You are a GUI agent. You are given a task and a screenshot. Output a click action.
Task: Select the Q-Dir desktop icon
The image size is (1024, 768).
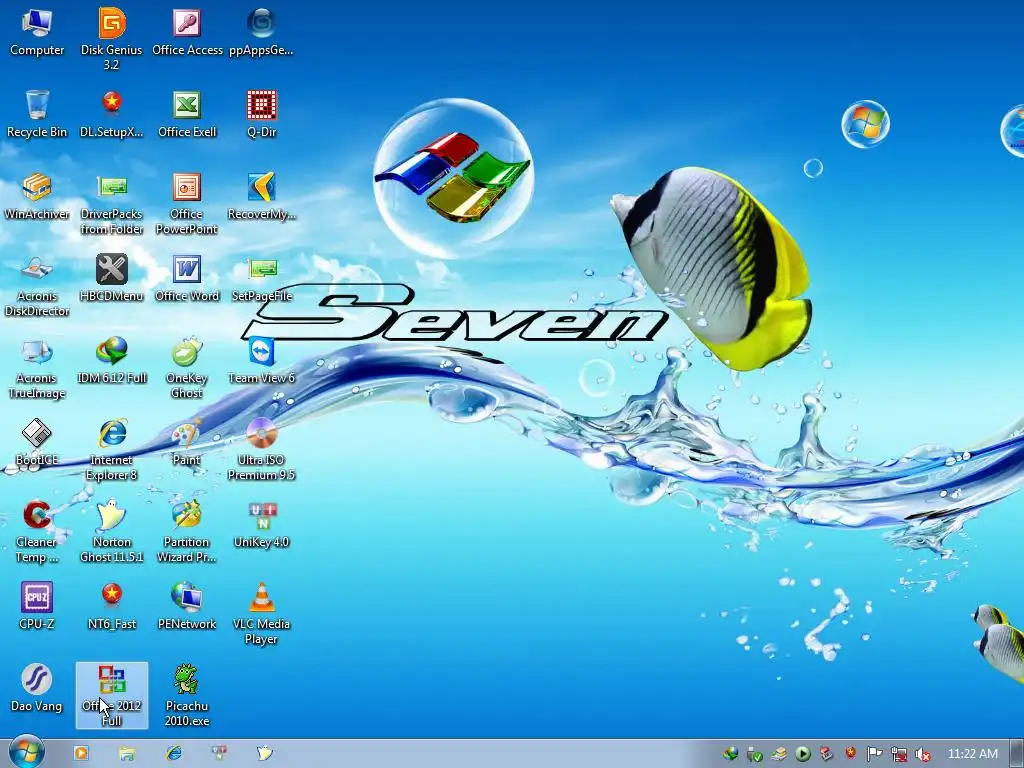click(x=261, y=114)
